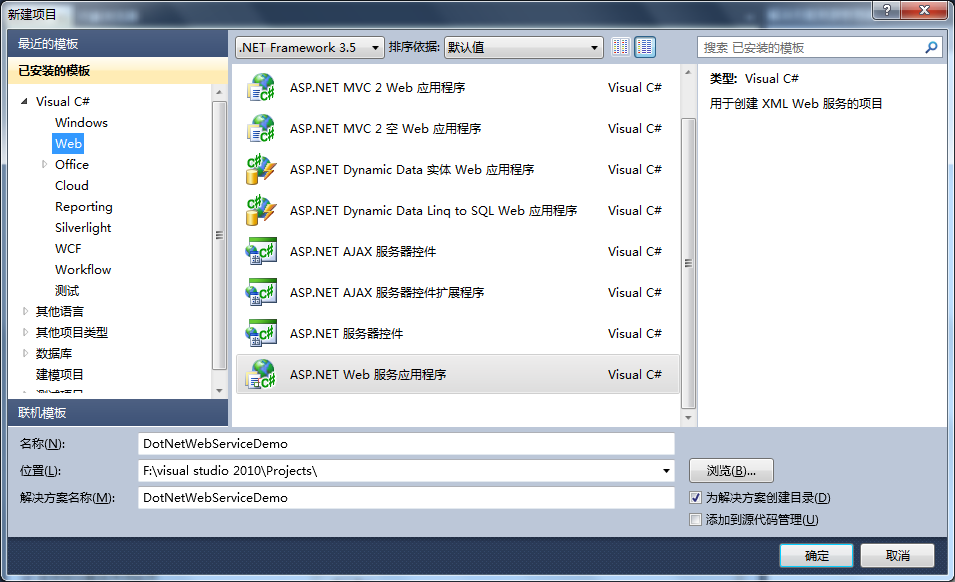Enable 添加到源代码管理 checkbox
This screenshot has width=955, height=582.
click(x=696, y=520)
